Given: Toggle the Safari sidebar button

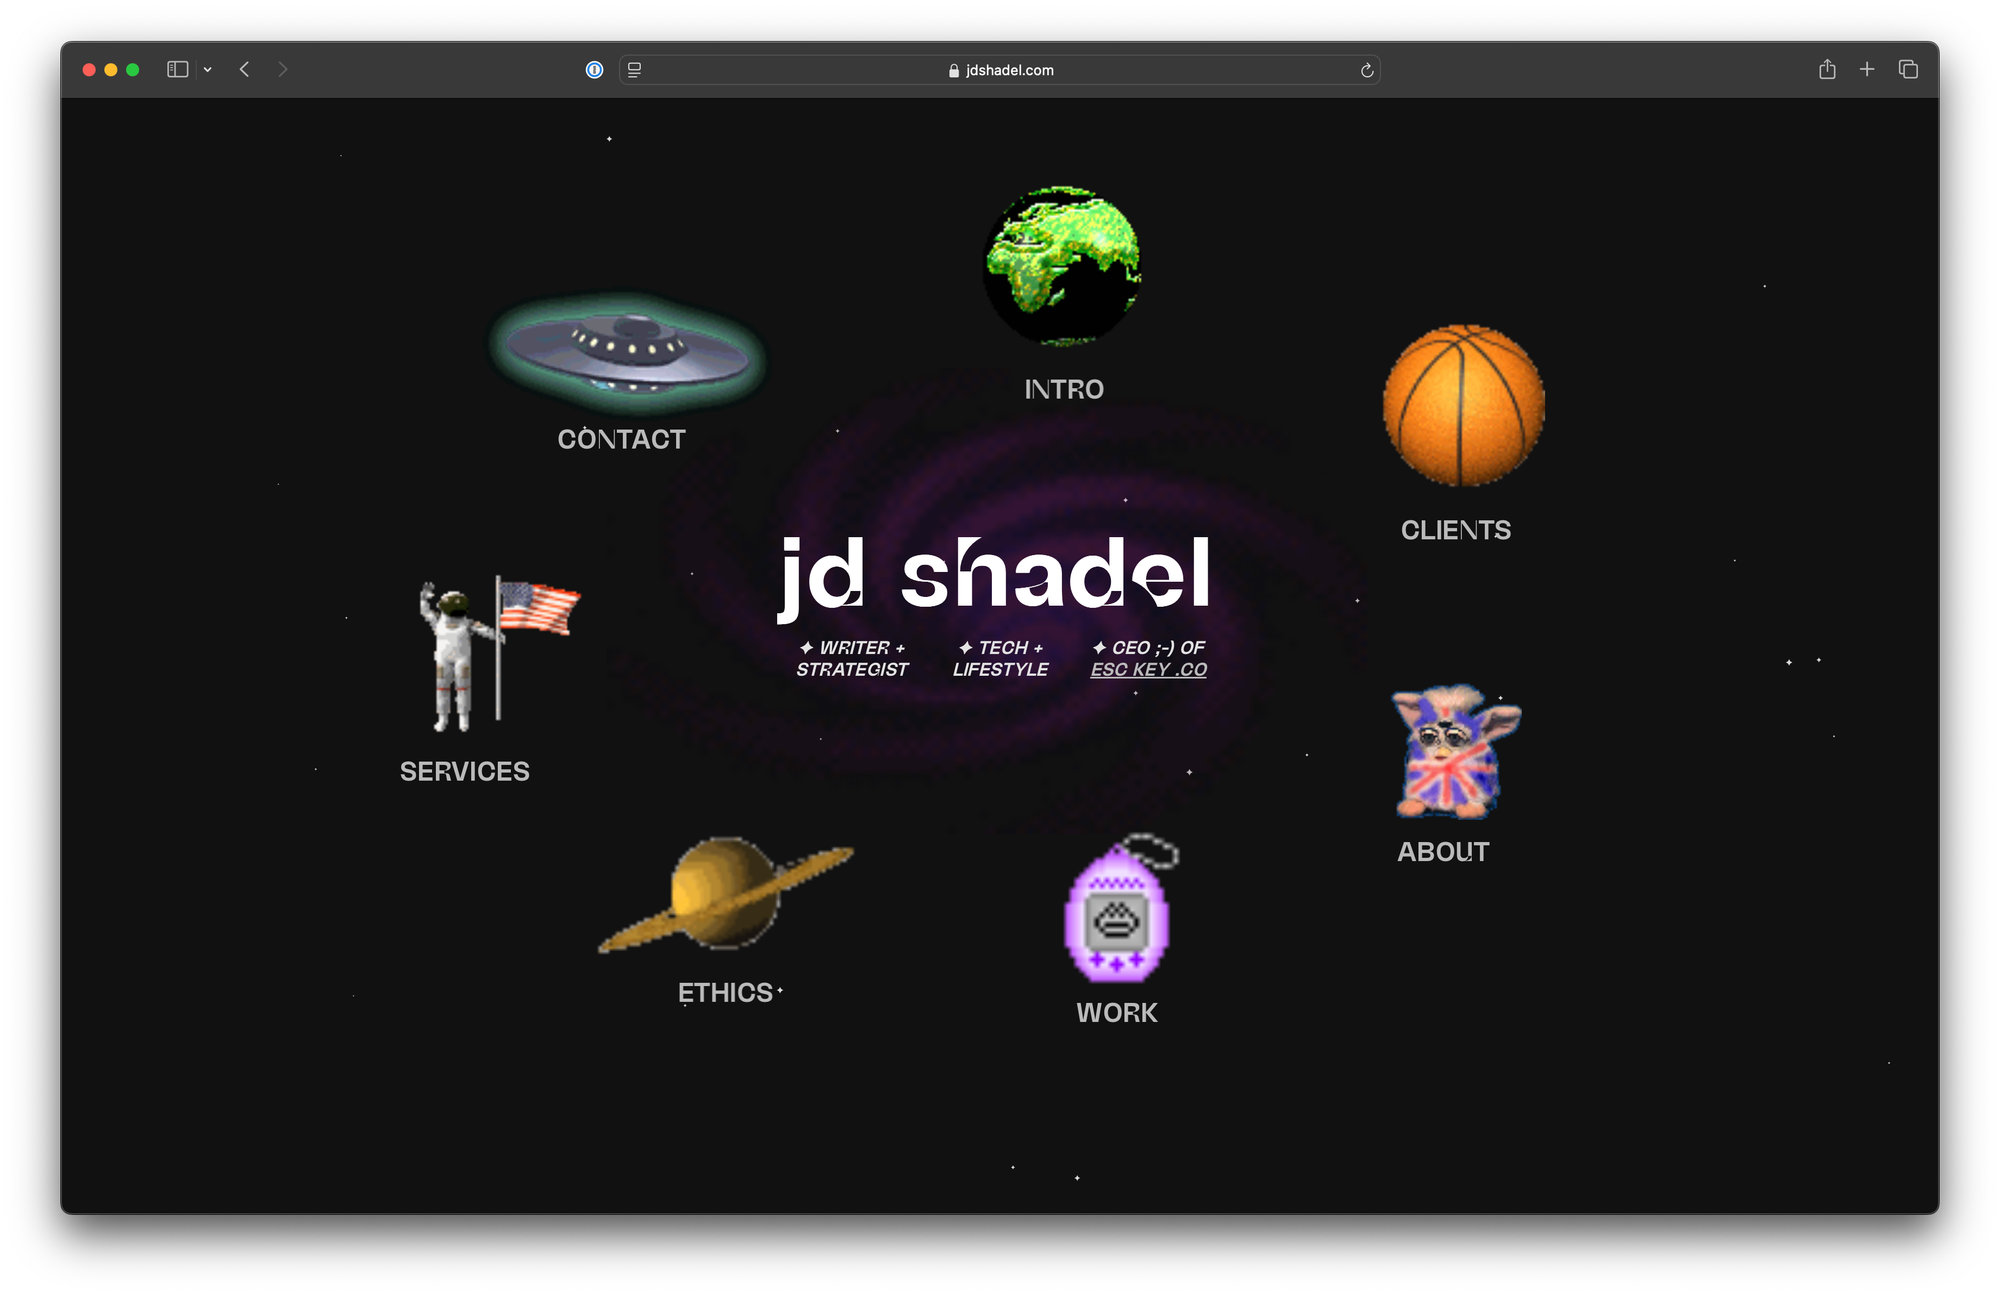Looking at the screenshot, I should click(178, 70).
